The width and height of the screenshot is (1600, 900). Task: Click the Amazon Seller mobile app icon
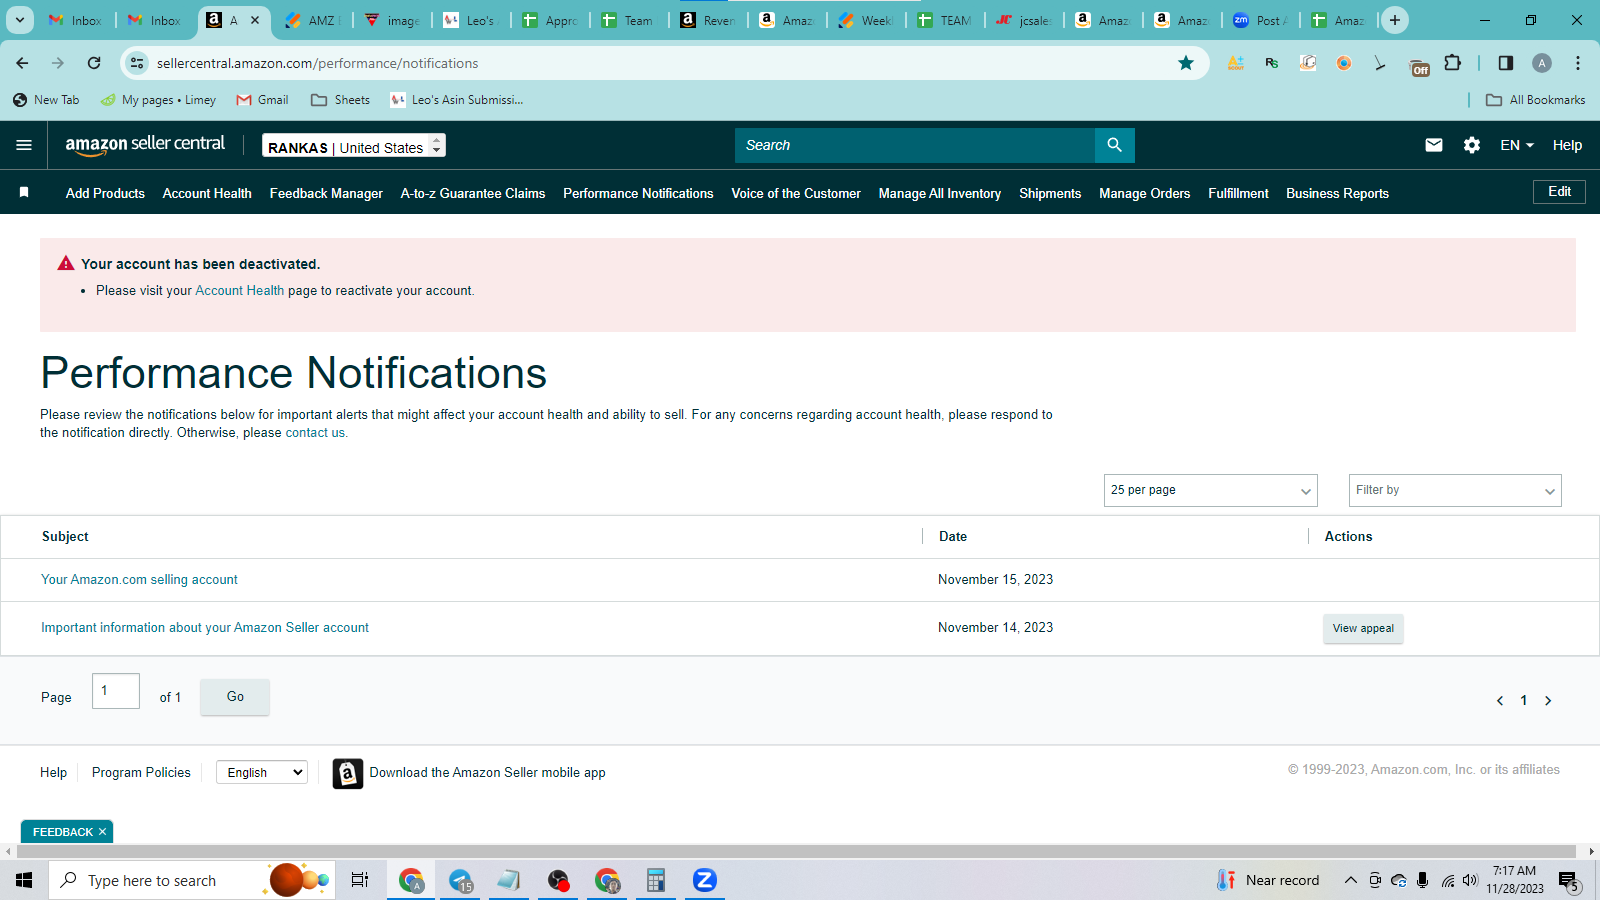(x=347, y=773)
